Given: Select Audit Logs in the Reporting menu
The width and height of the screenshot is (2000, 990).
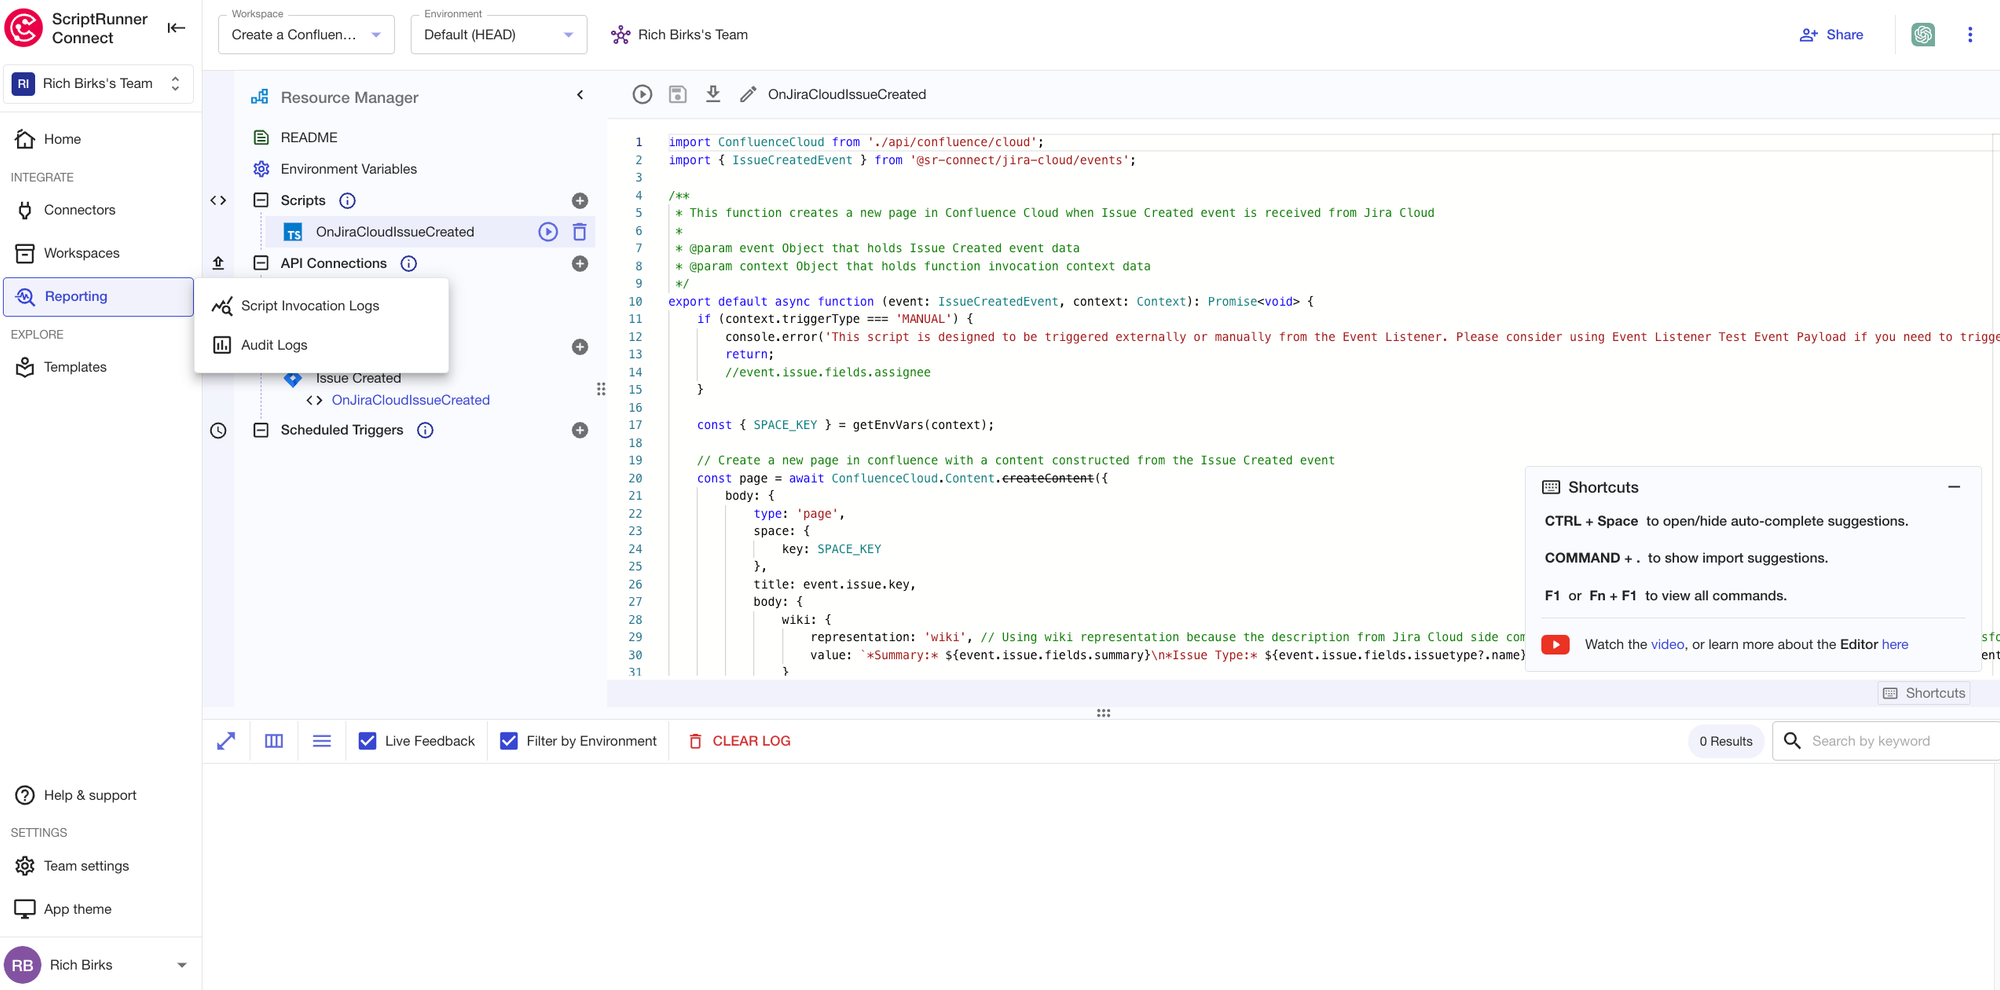Looking at the screenshot, I should tap(274, 345).
